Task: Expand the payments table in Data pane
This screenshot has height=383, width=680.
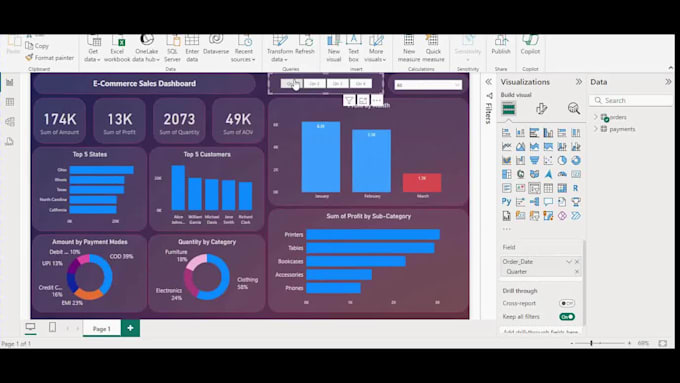Action: pyautogui.click(x=596, y=129)
